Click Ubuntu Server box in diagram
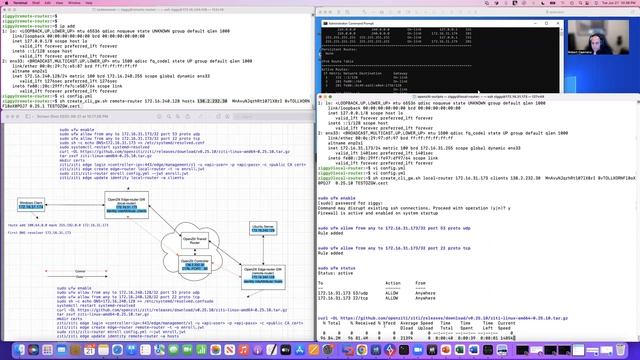Image resolution: width=640 pixels, height=360 pixels. [x=263, y=228]
